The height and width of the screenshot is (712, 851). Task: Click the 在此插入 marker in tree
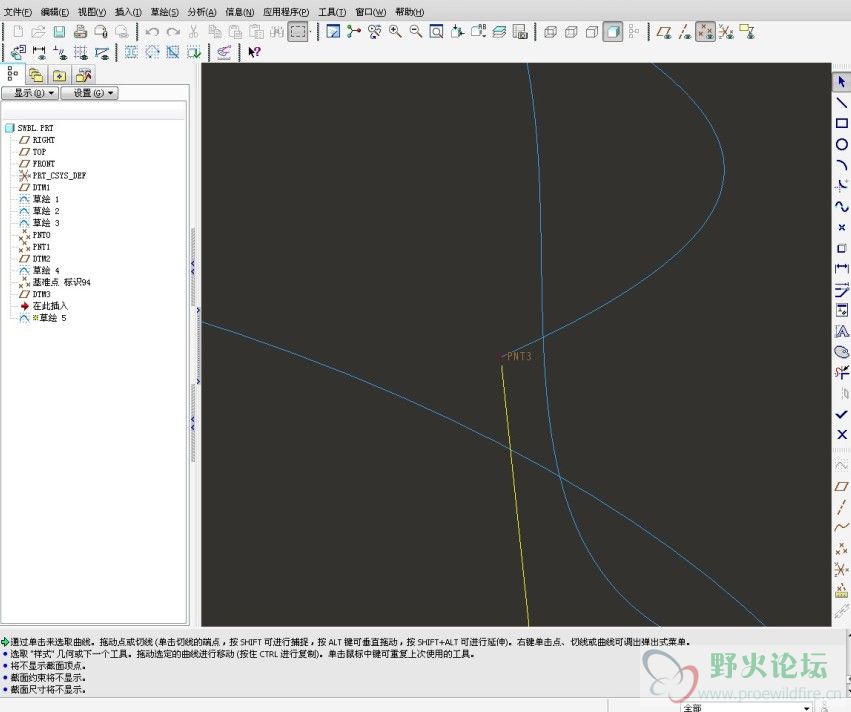pyautogui.click(x=50, y=306)
